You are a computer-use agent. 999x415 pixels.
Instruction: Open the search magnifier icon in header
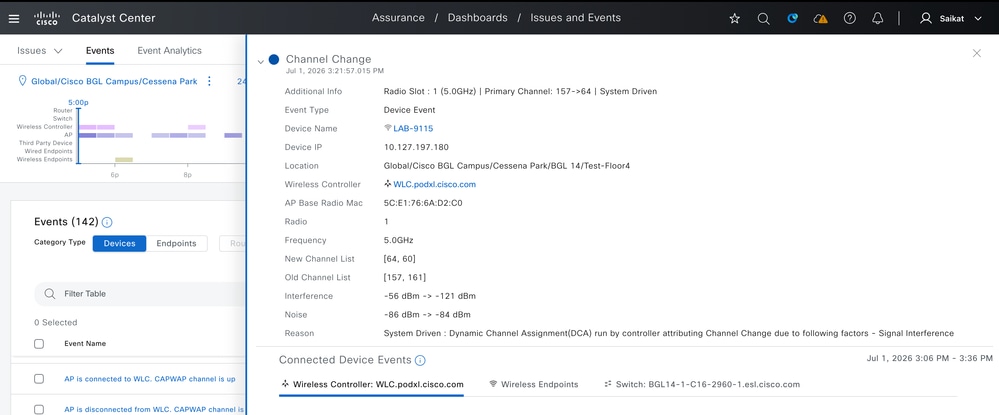point(763,18)
